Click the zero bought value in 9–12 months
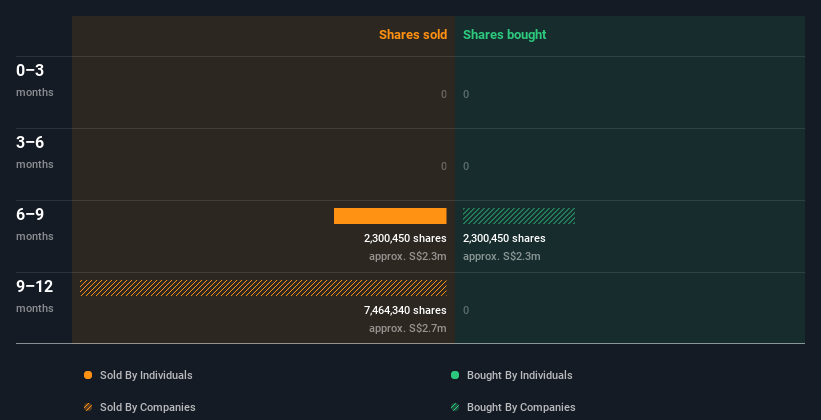Viewport: 821px width, 420px height. [466, 310]
